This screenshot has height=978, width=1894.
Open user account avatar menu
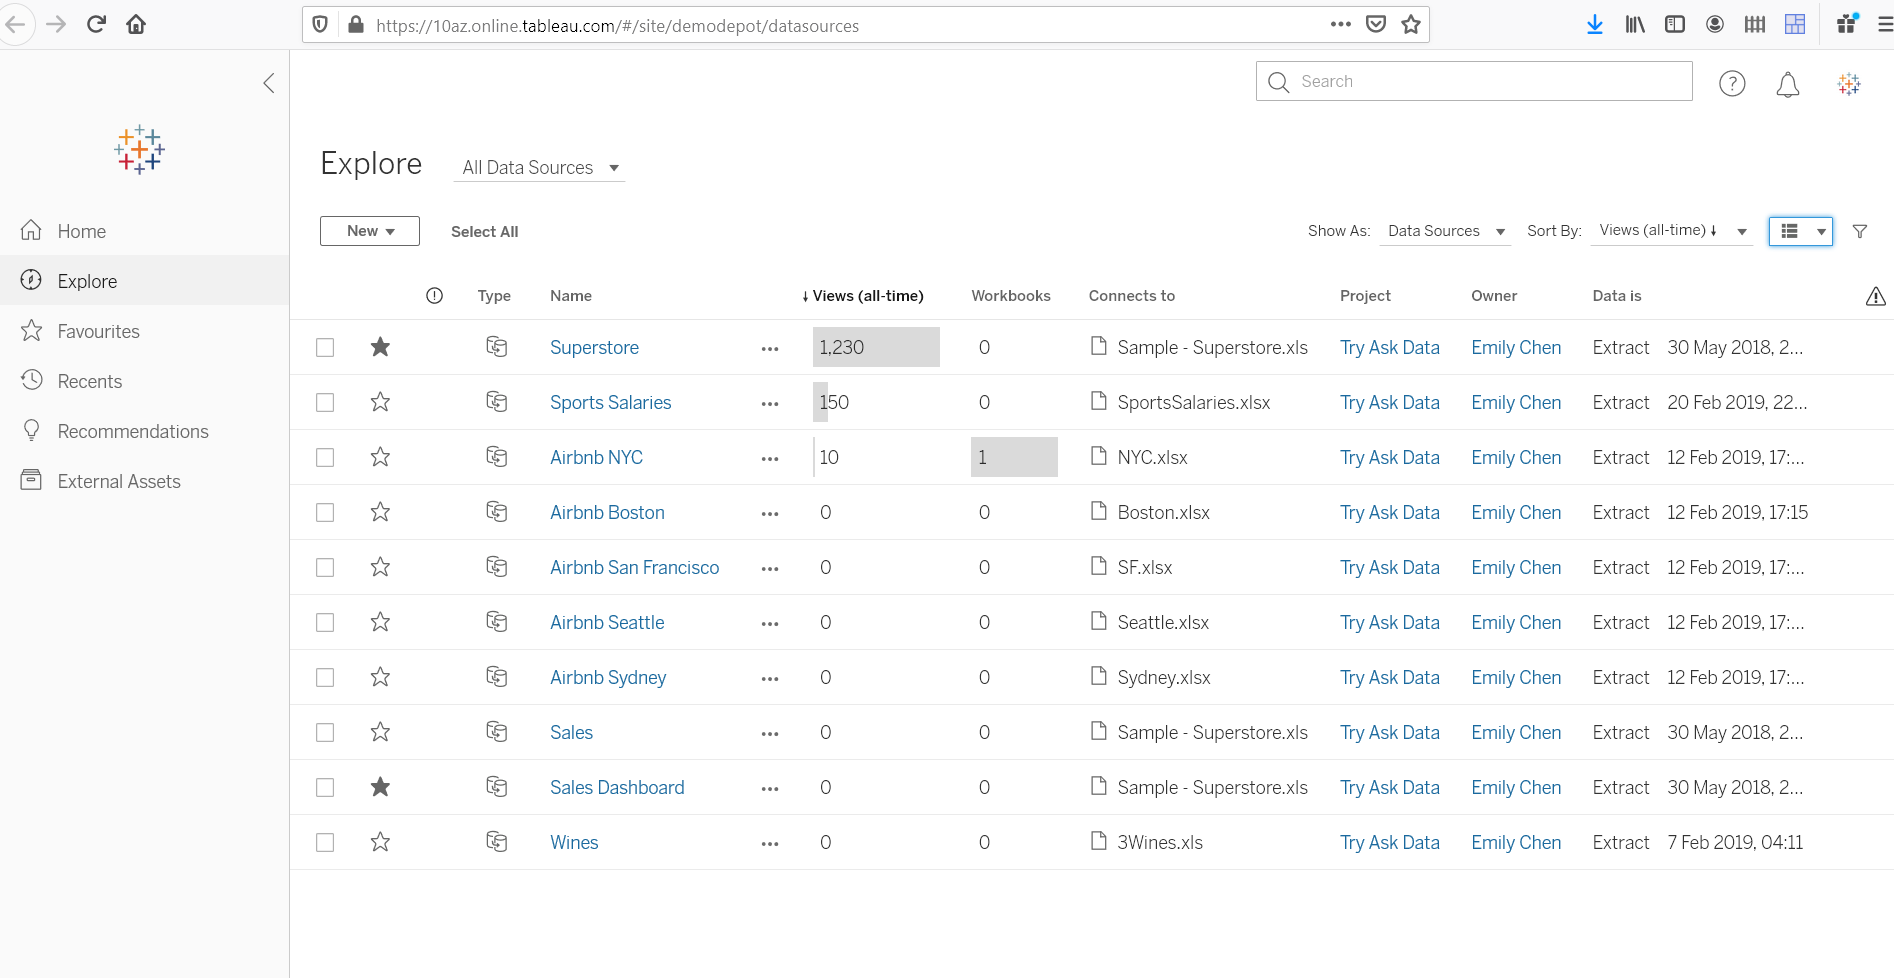(x=1849, y=84)
